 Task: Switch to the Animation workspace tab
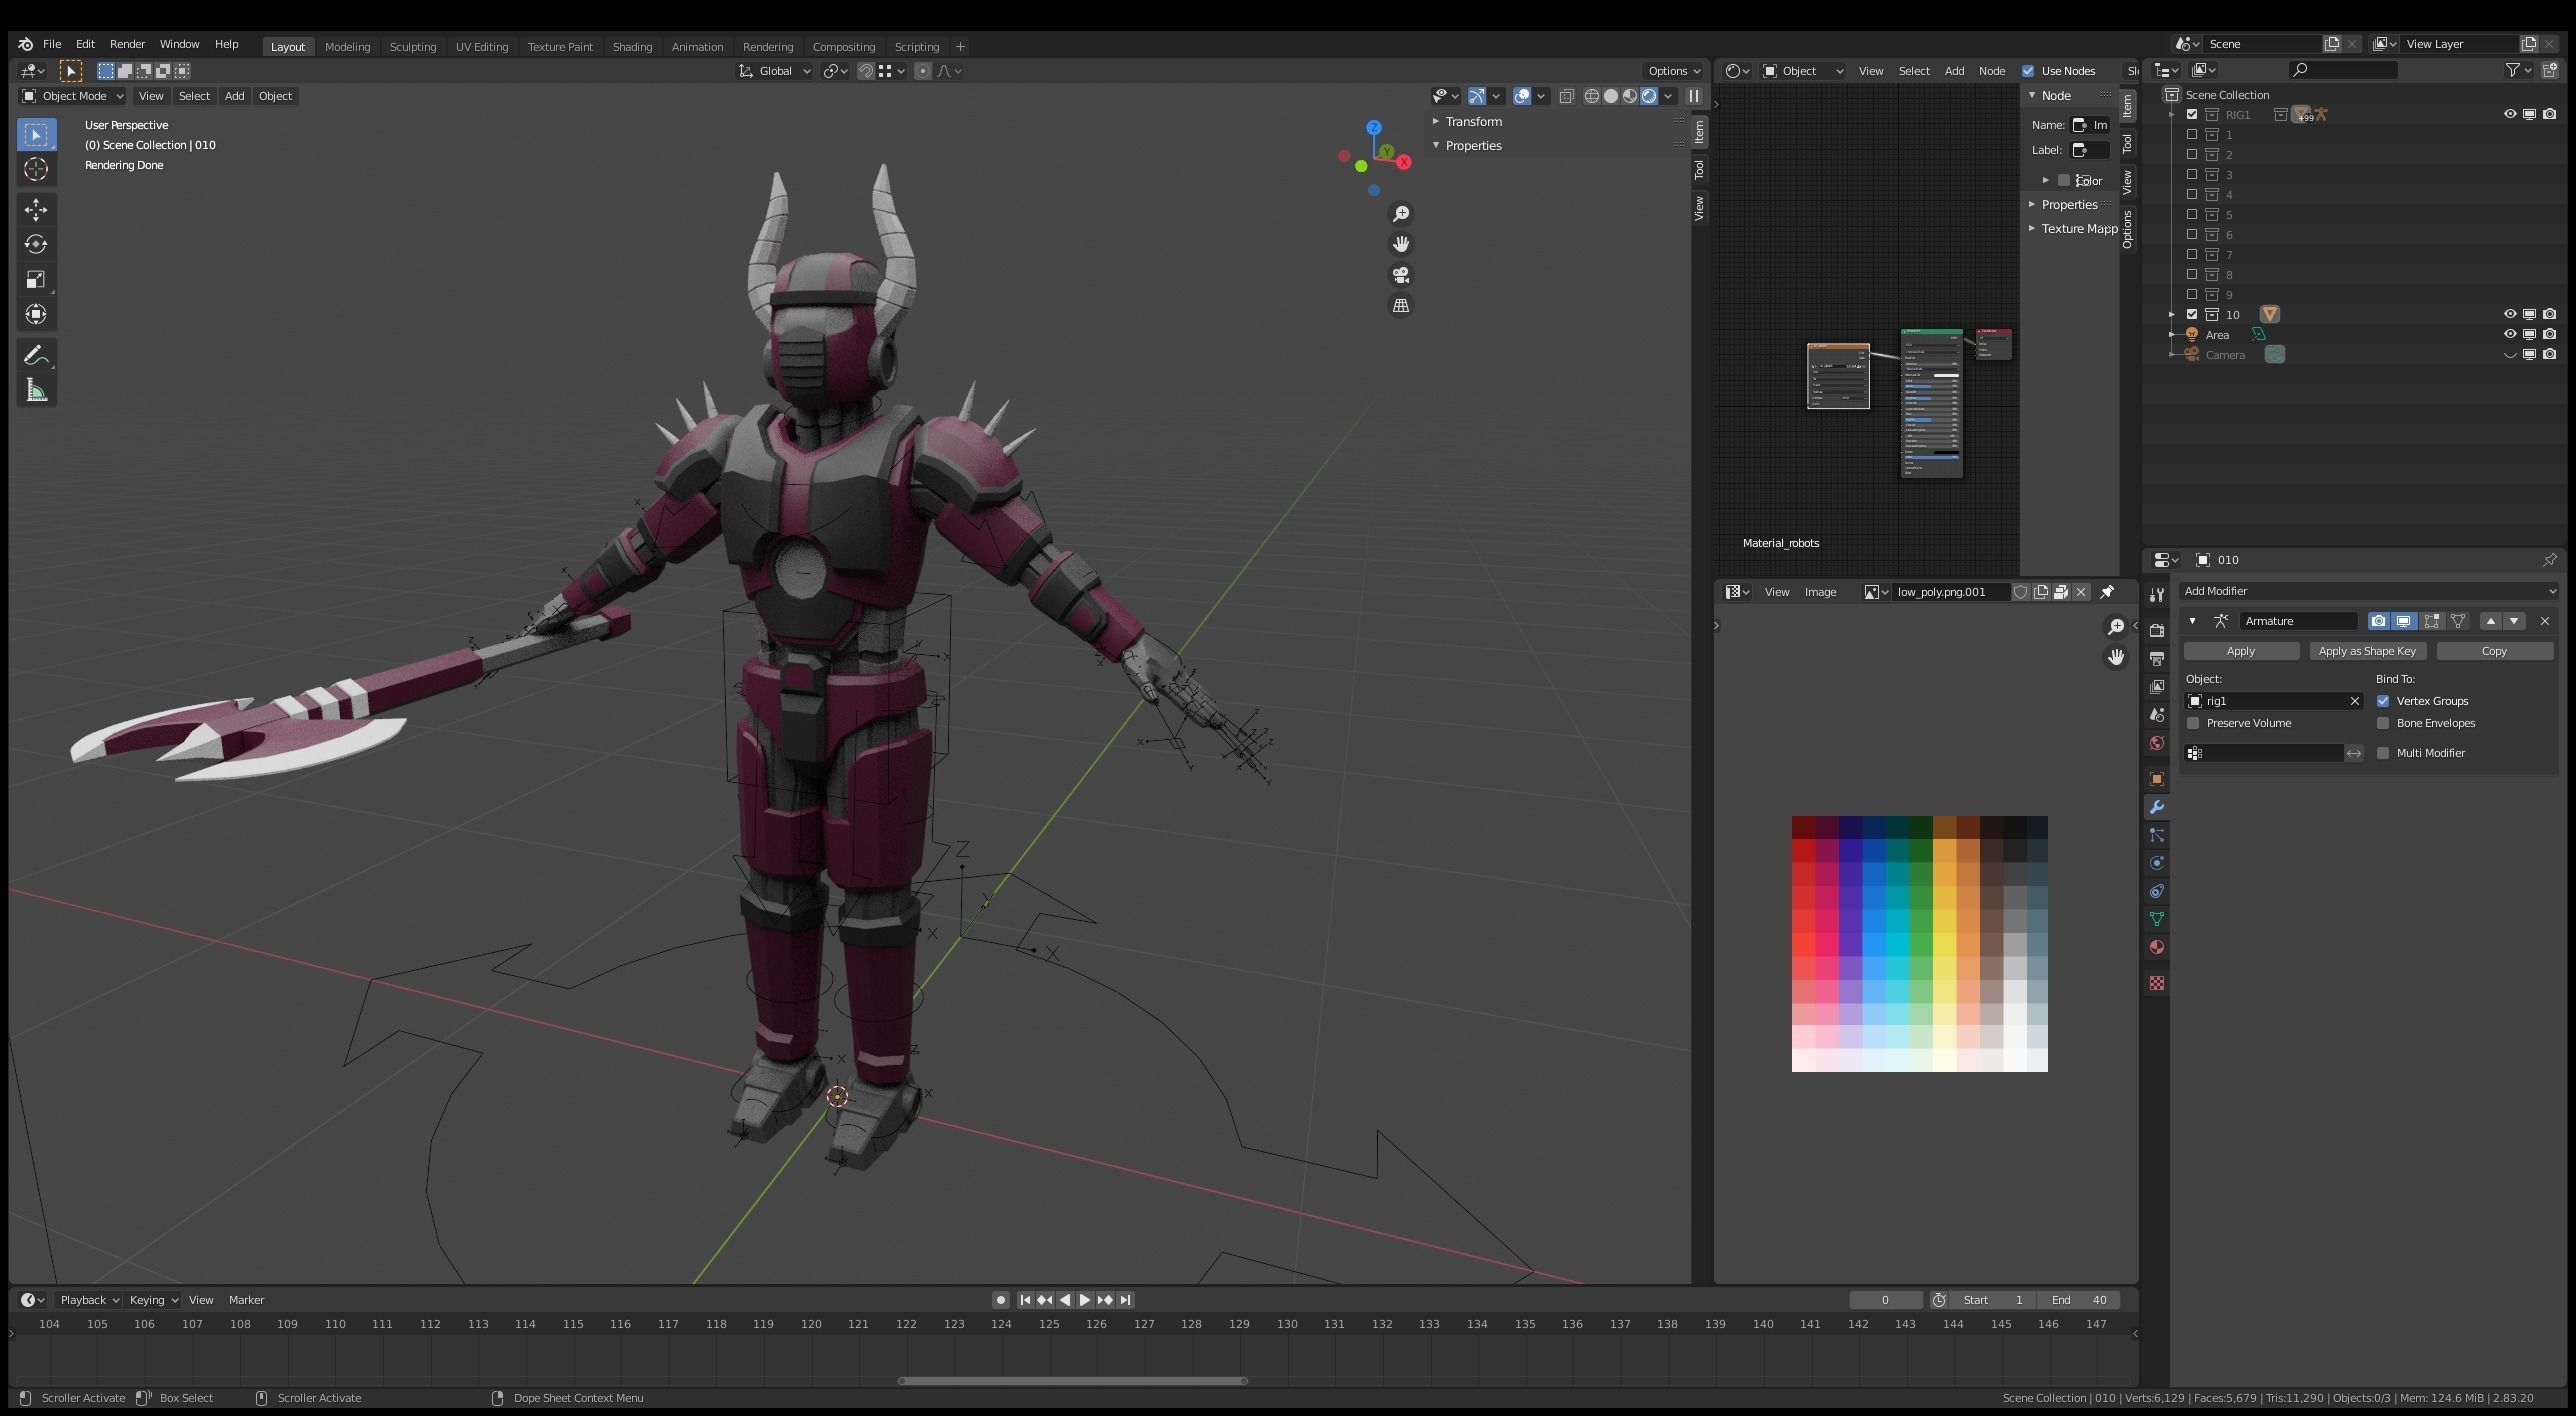(697, 47)
